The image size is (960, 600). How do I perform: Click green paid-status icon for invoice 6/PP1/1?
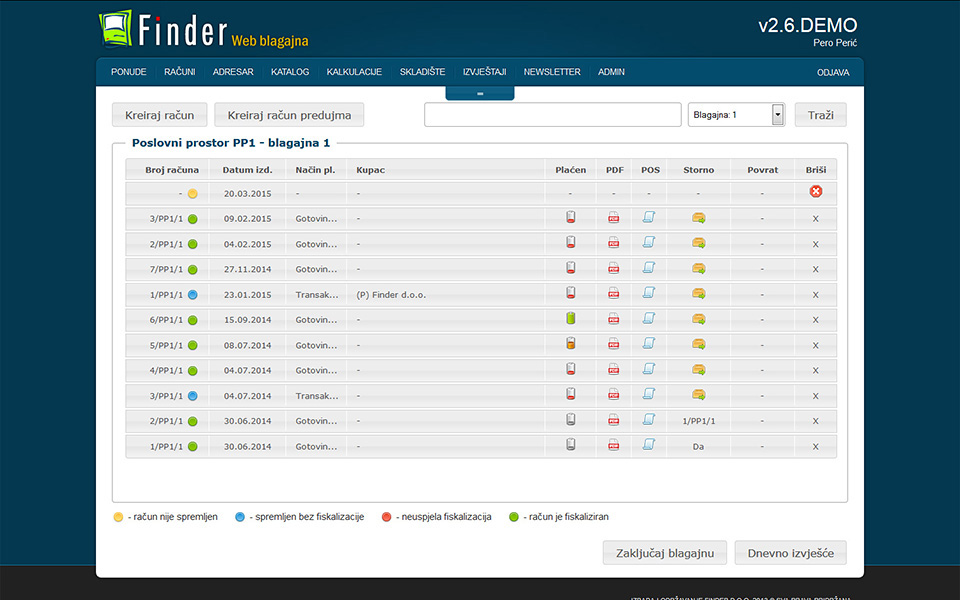coord(570,319)
